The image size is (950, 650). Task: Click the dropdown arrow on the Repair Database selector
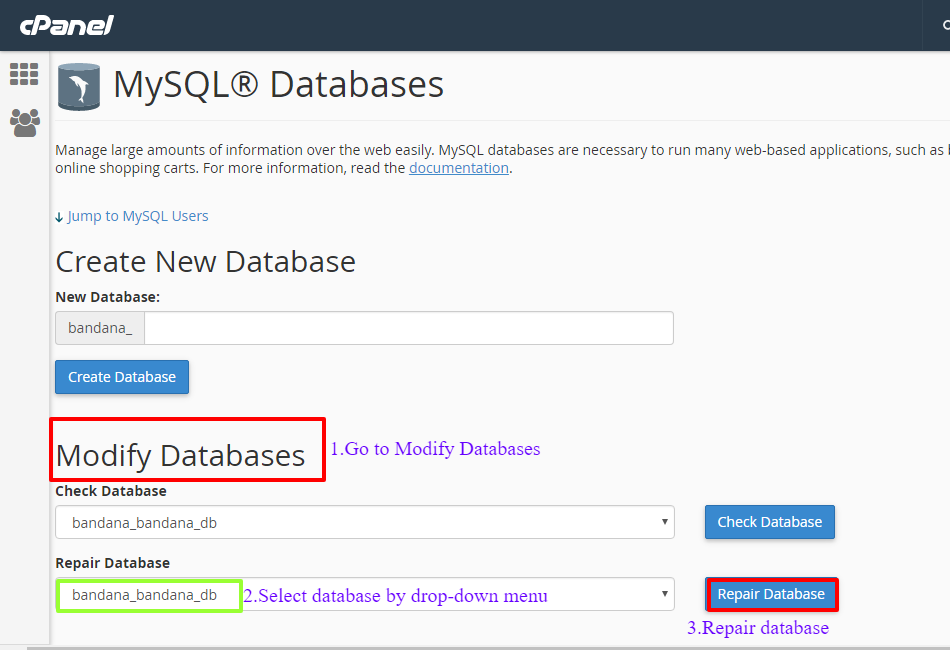coord(663,594)
